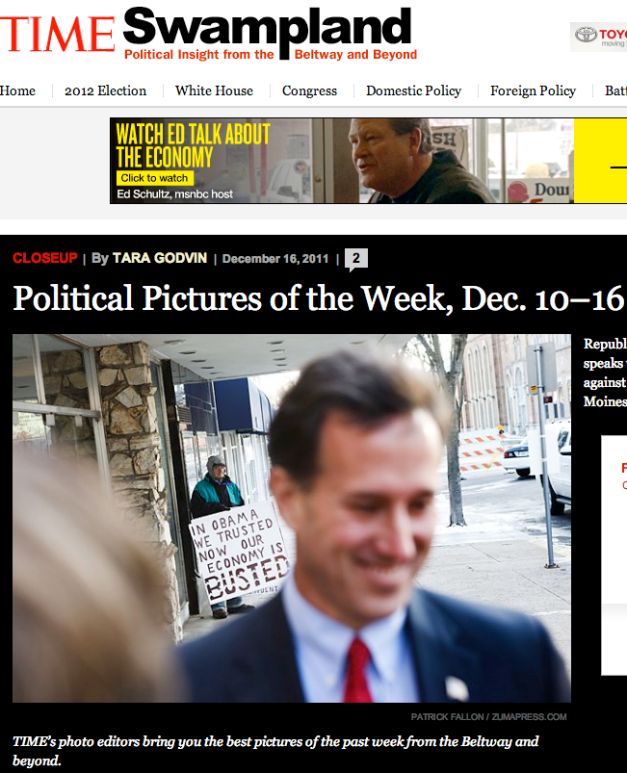Viewport: 627px width, 773px height.
Task: Click the yellow panel on the banner ad
Action: 600,161
